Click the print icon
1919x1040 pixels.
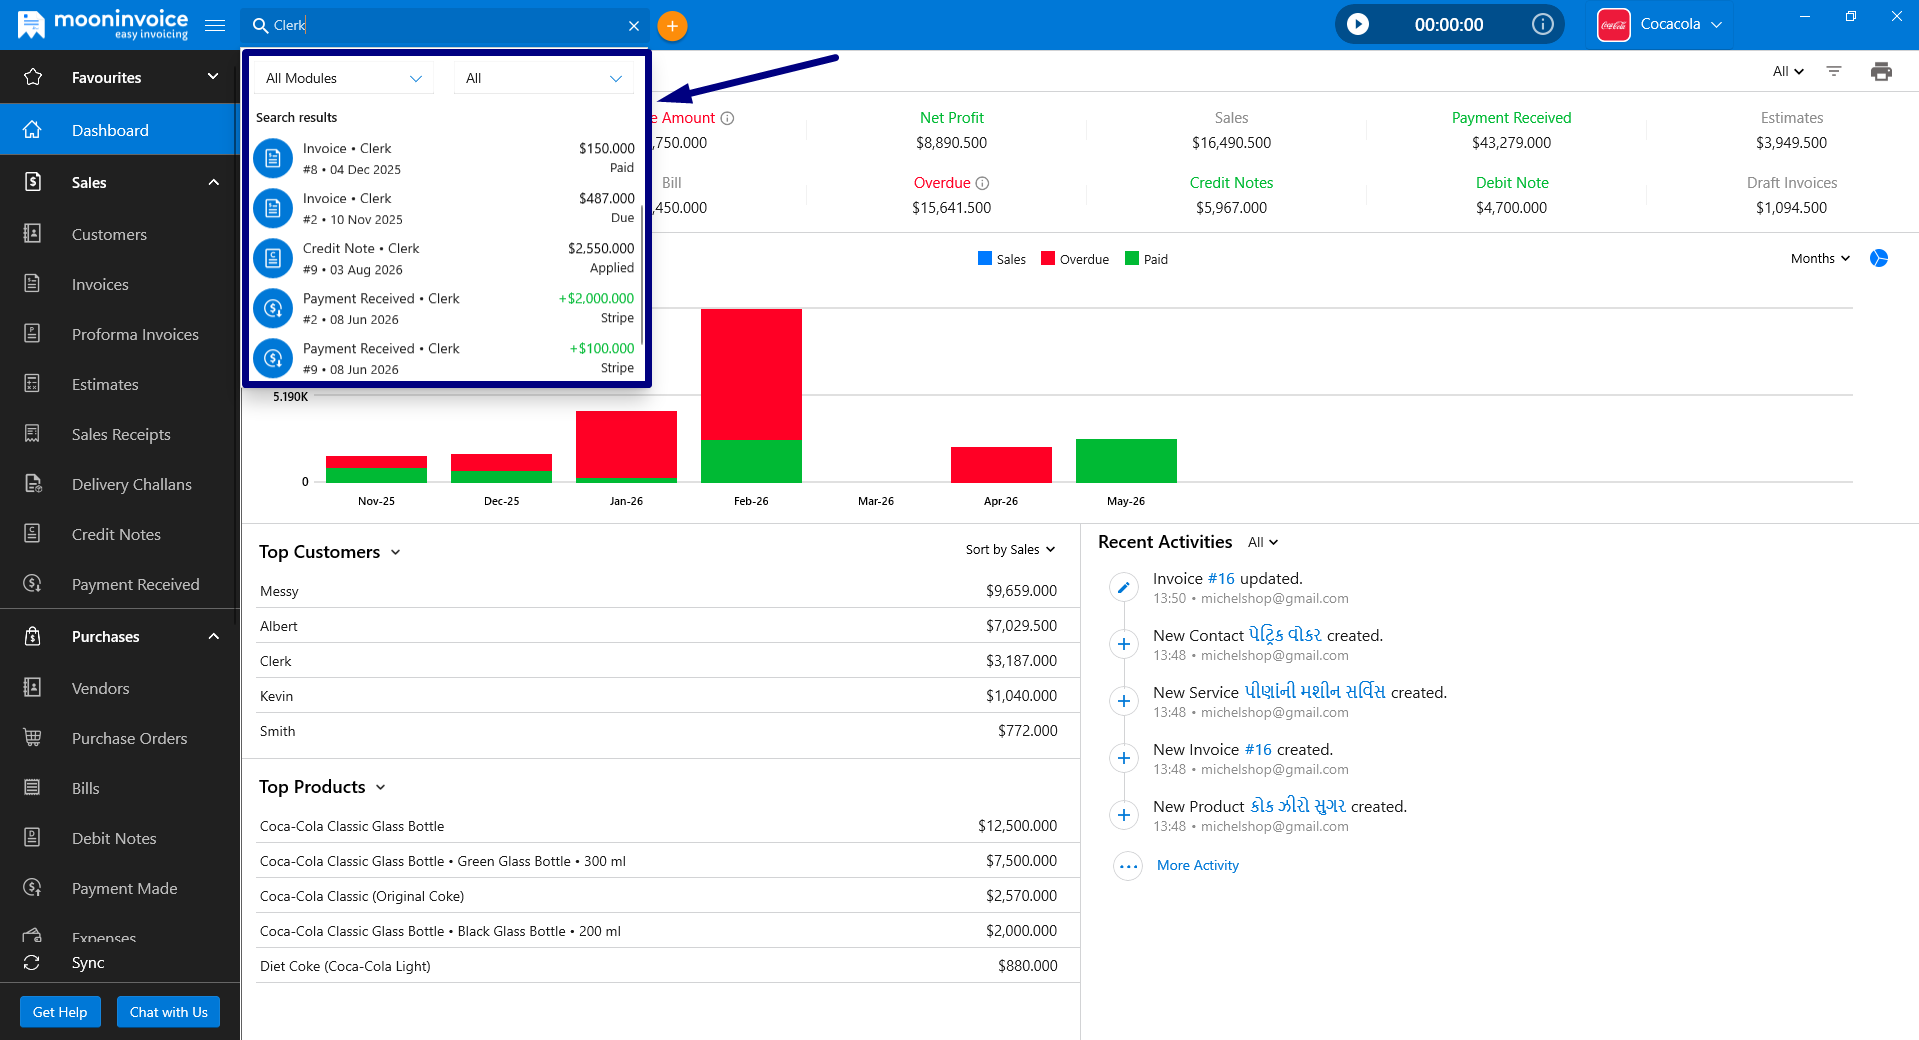tap(1881, 71)
